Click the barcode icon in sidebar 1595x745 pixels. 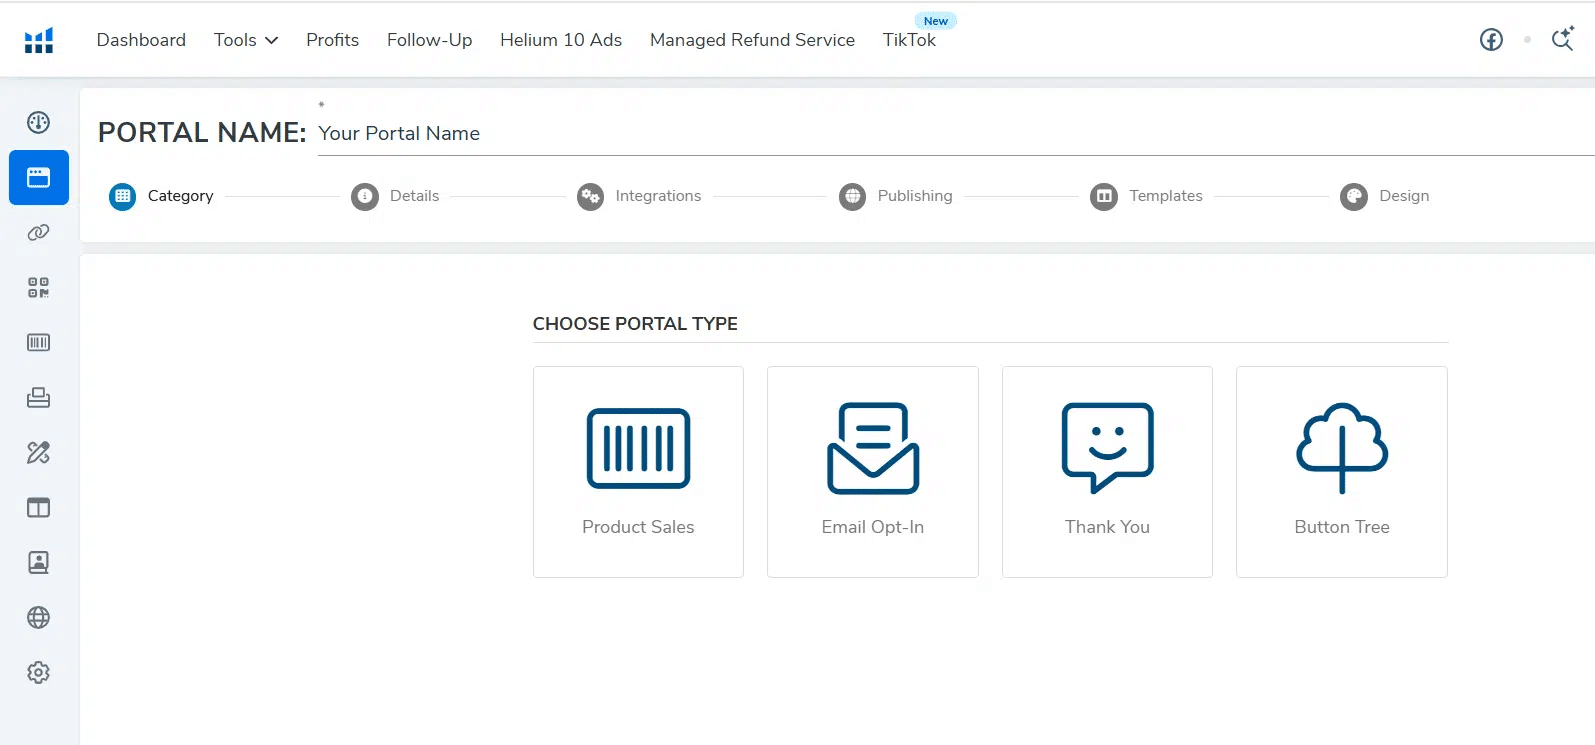pyautogui.click(x=39, y=343)
